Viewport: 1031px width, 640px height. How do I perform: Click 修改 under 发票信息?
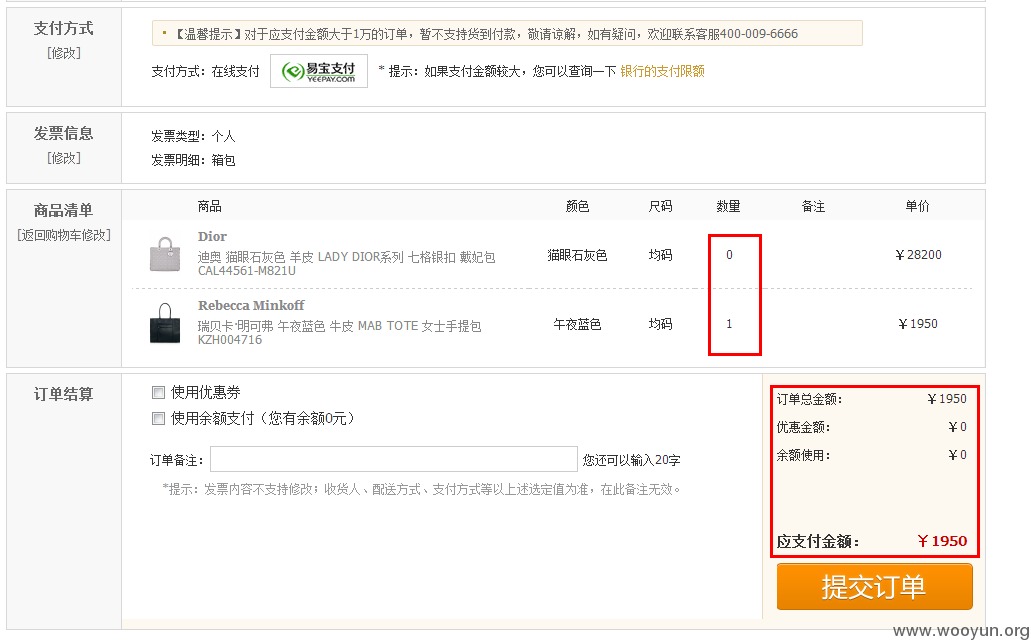pos(64,158)
